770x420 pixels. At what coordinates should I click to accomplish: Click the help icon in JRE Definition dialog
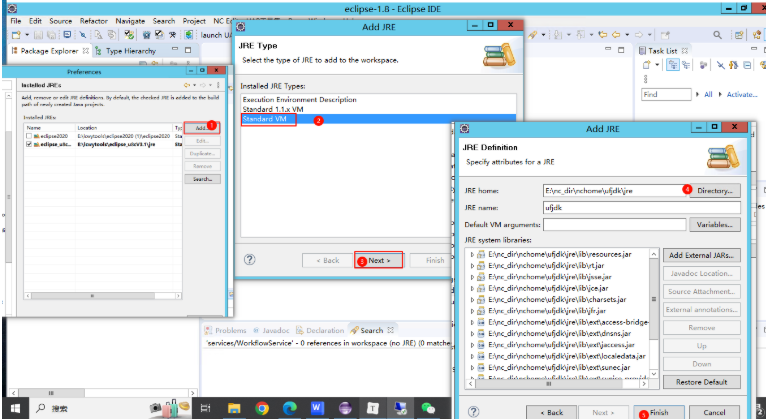pyautogui.click(x=473, y=412)
